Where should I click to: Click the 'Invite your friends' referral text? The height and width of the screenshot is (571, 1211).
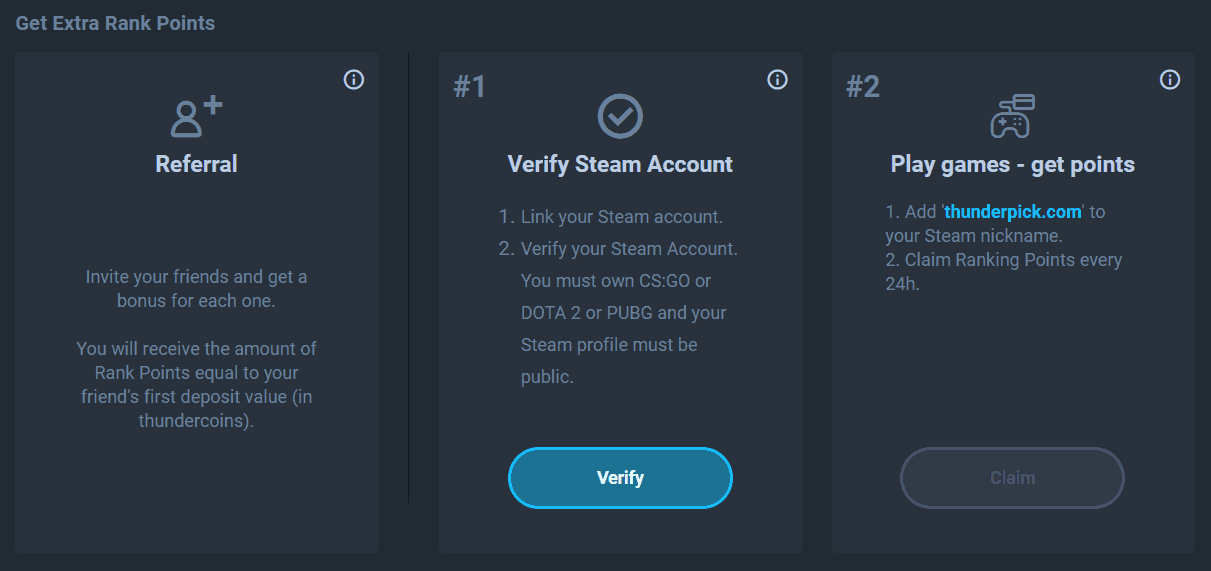coord(196,289)
